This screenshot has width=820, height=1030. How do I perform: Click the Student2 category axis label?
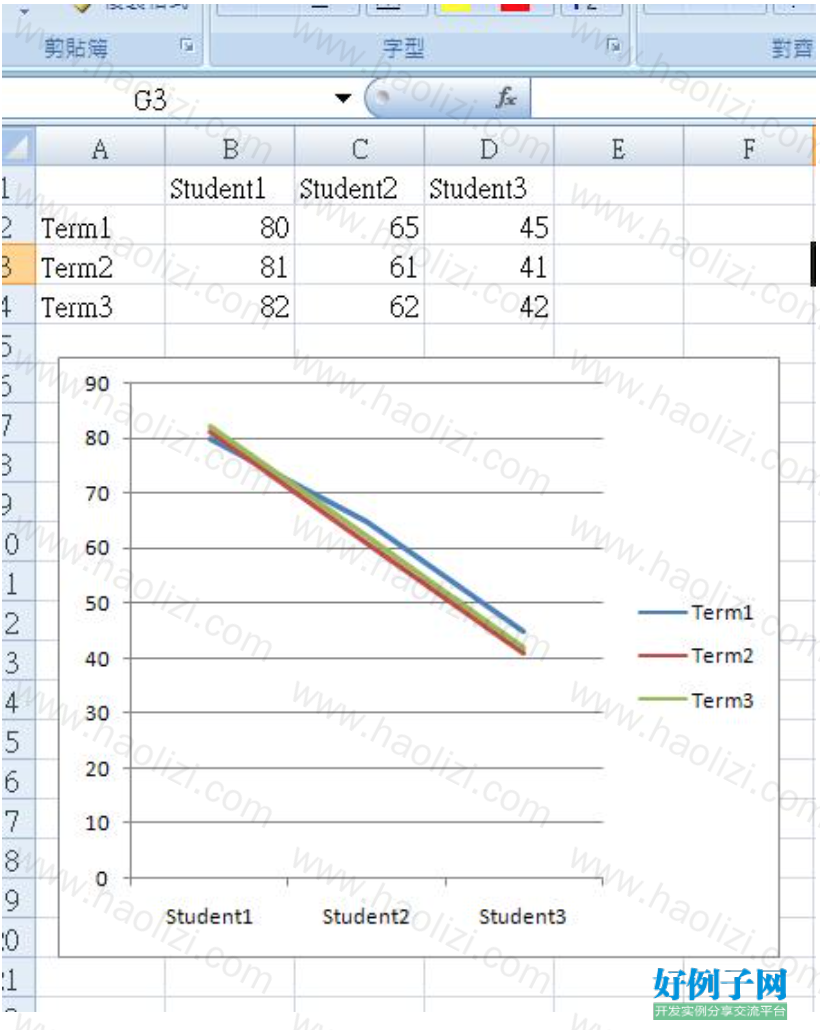(x=366, y=916)
